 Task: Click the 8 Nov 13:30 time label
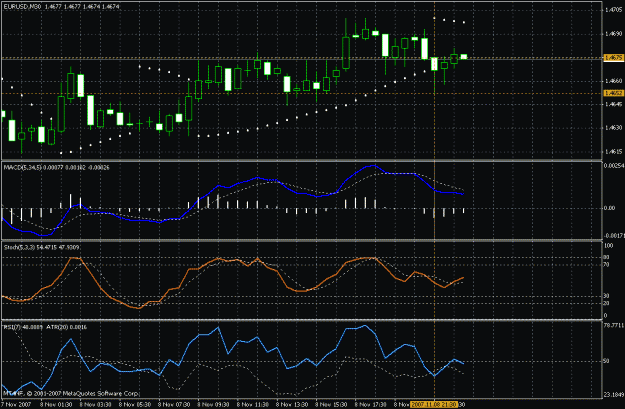click(293, 405)
